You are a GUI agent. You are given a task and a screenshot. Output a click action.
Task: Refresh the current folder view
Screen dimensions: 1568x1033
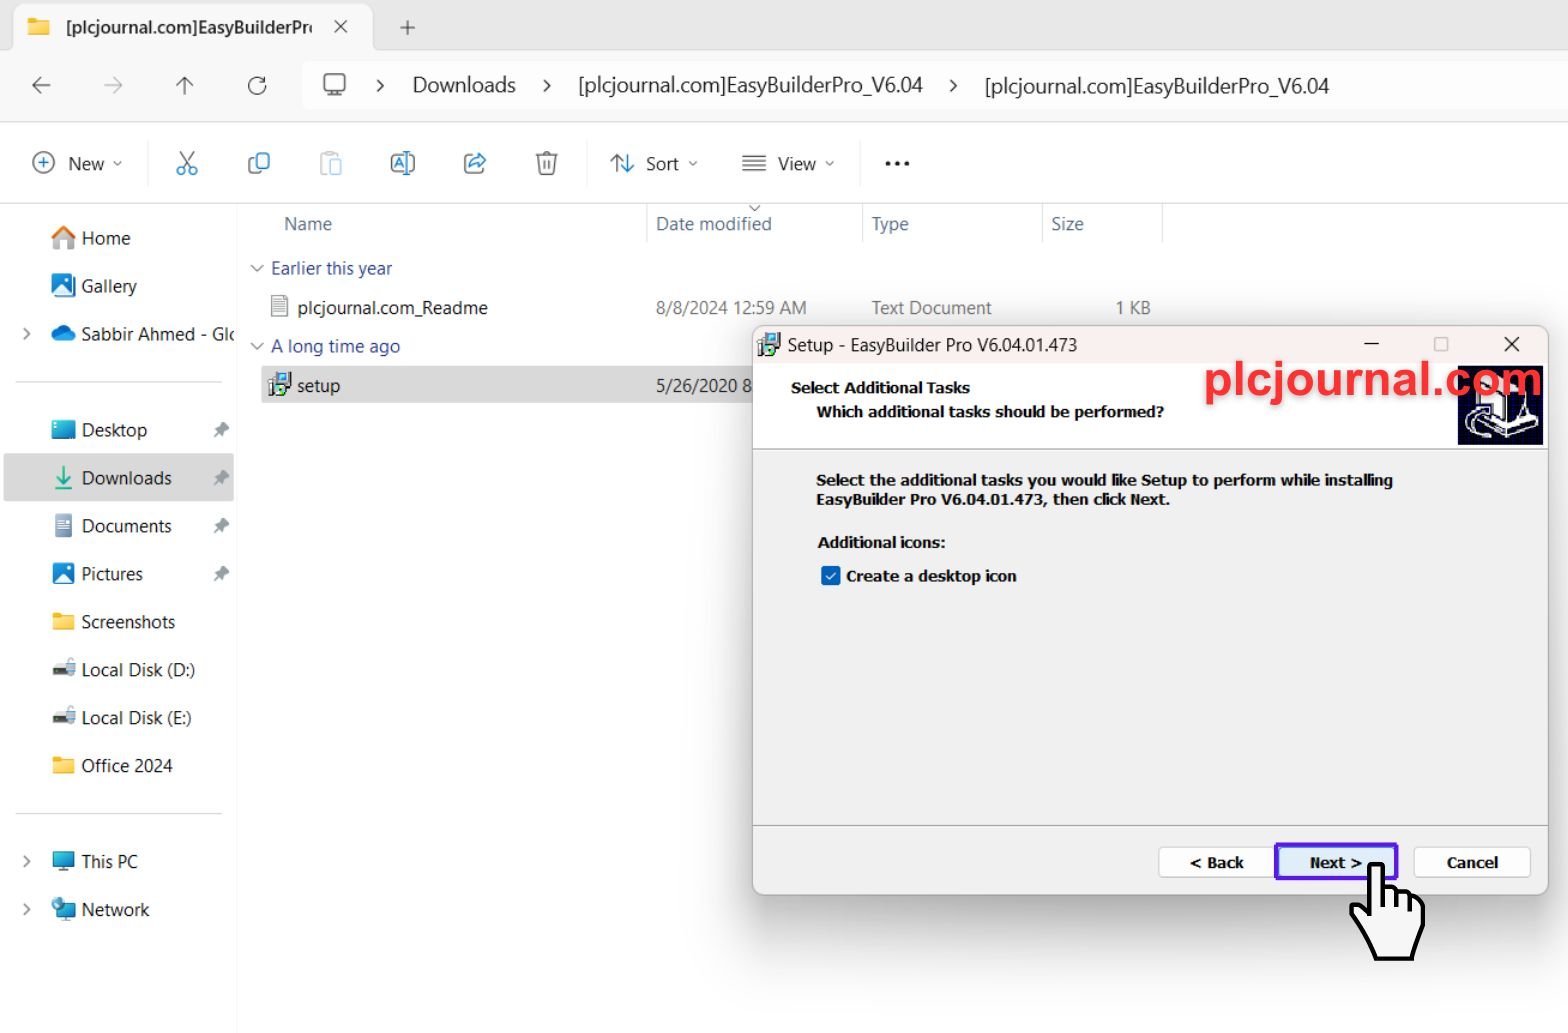(257, 86)
